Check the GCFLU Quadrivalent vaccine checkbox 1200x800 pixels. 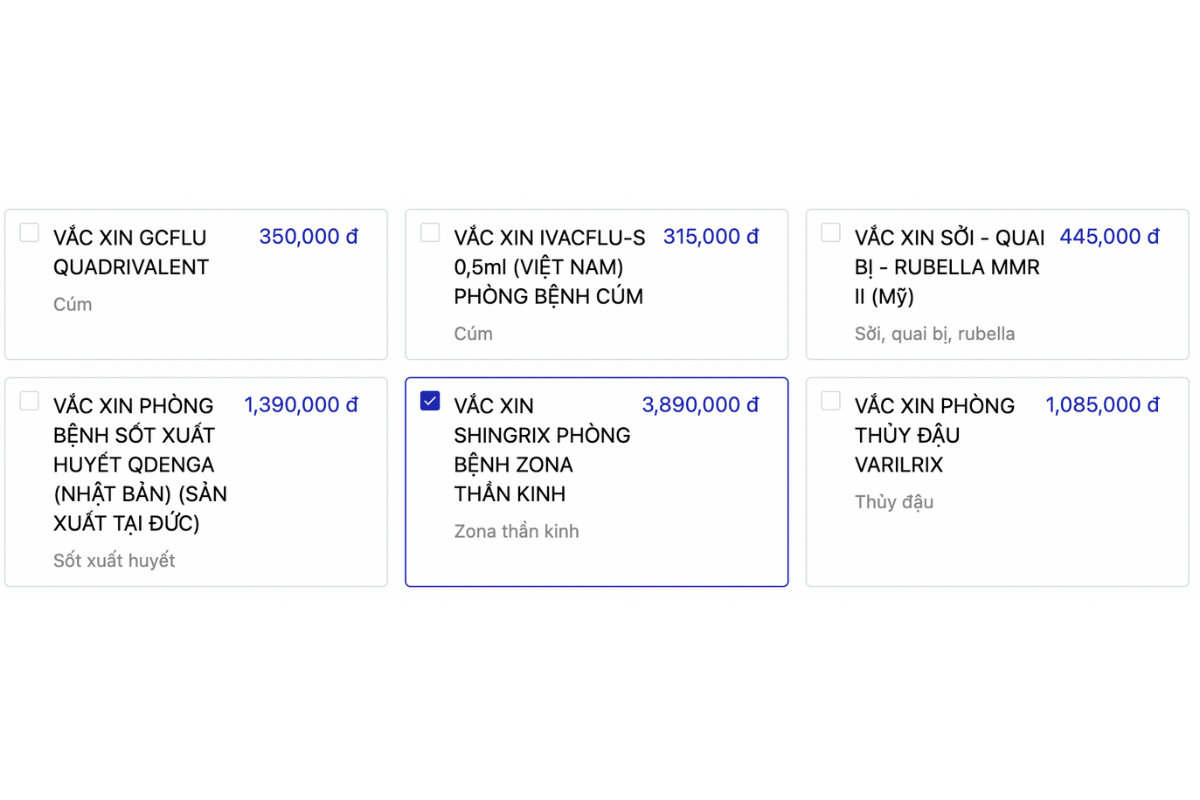30,233
